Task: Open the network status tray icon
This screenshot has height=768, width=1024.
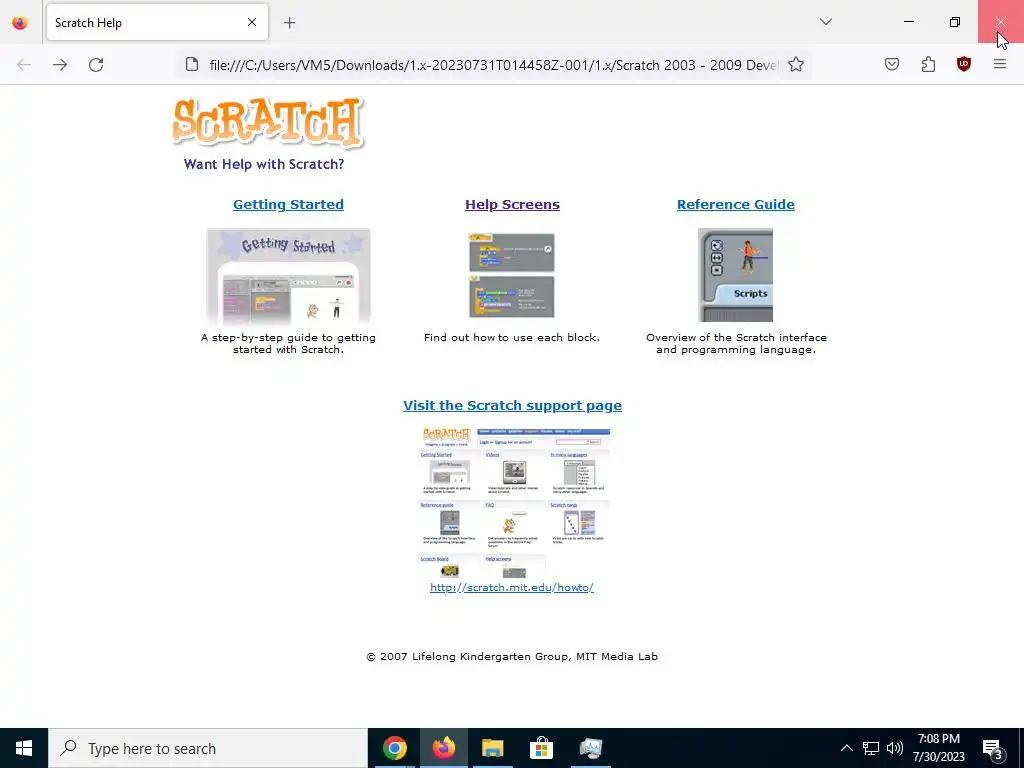Action: [871, 748]
